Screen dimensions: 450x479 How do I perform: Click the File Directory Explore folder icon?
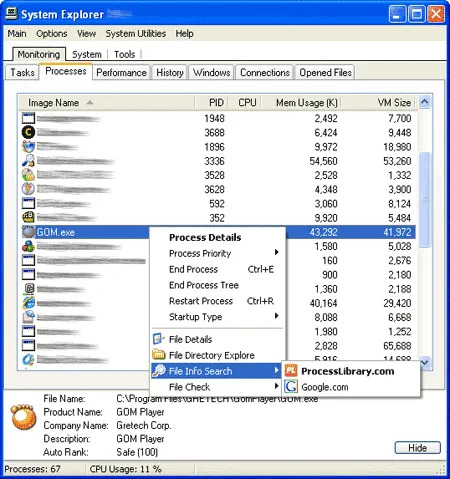tap(159, 355)
